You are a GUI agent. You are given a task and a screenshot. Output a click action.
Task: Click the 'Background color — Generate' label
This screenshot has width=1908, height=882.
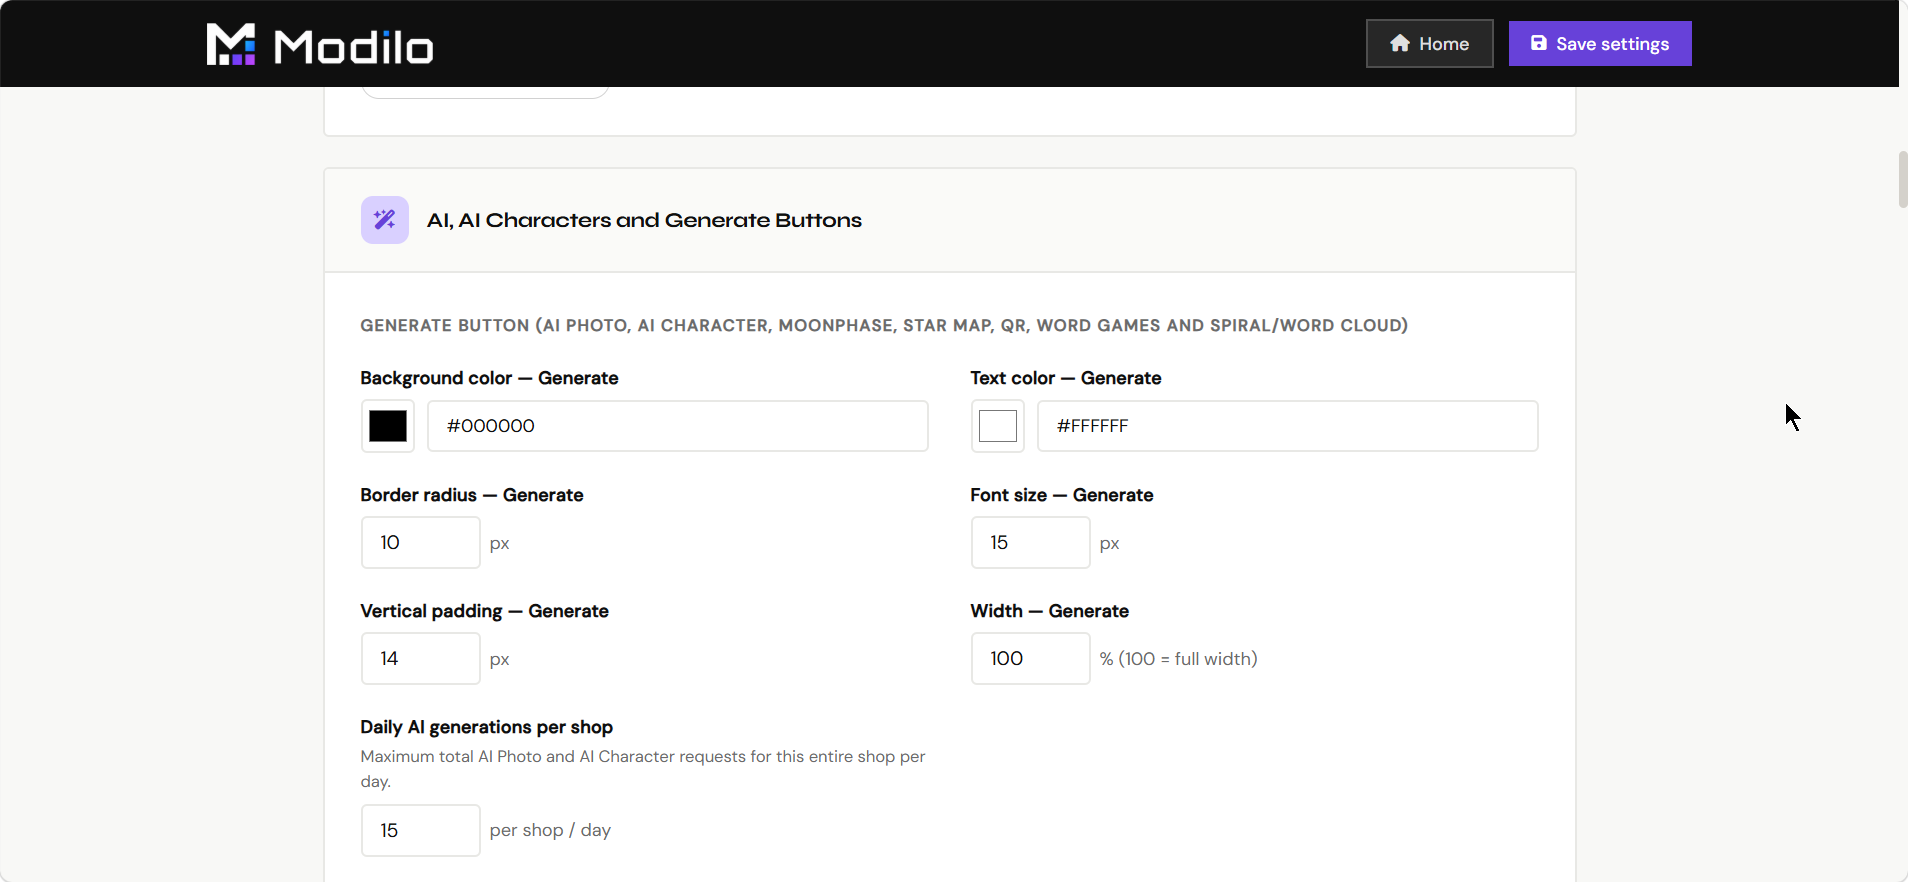tap(489, 378)
